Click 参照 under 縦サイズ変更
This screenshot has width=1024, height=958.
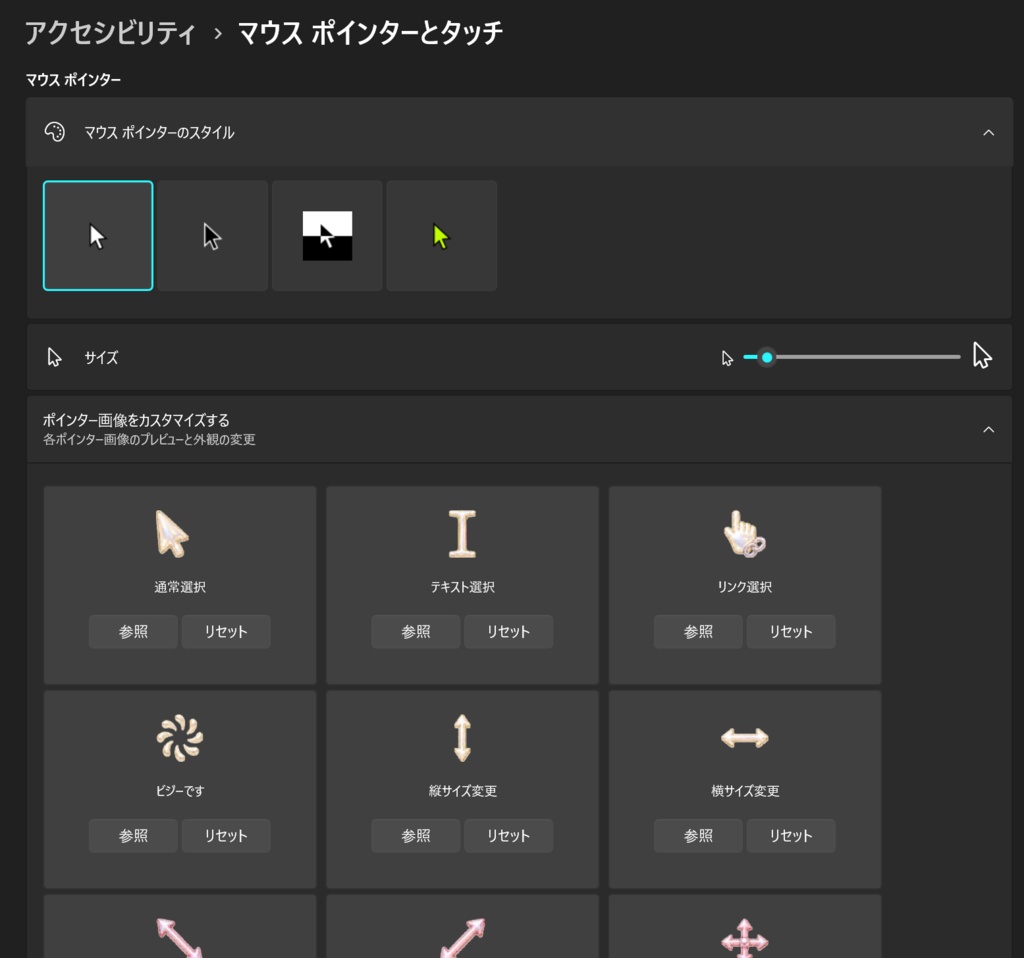tap(415, 836)
